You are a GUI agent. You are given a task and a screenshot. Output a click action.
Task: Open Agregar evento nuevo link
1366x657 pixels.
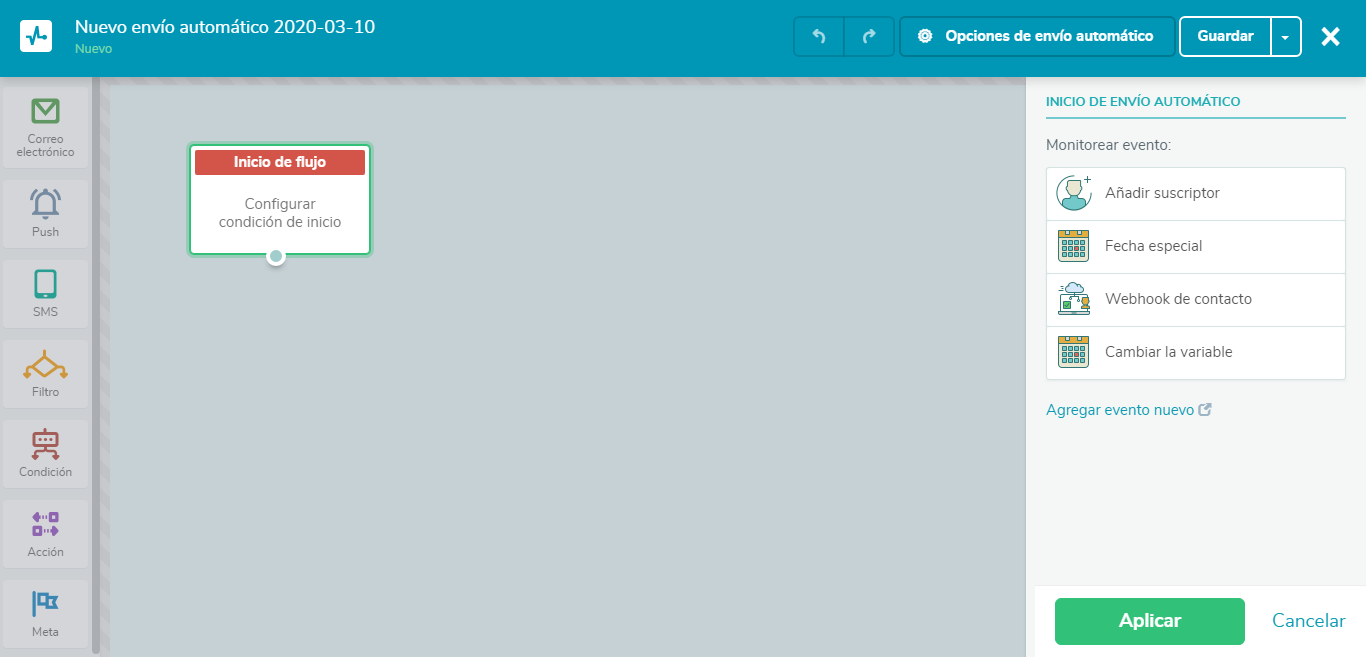pos(1129,410)
